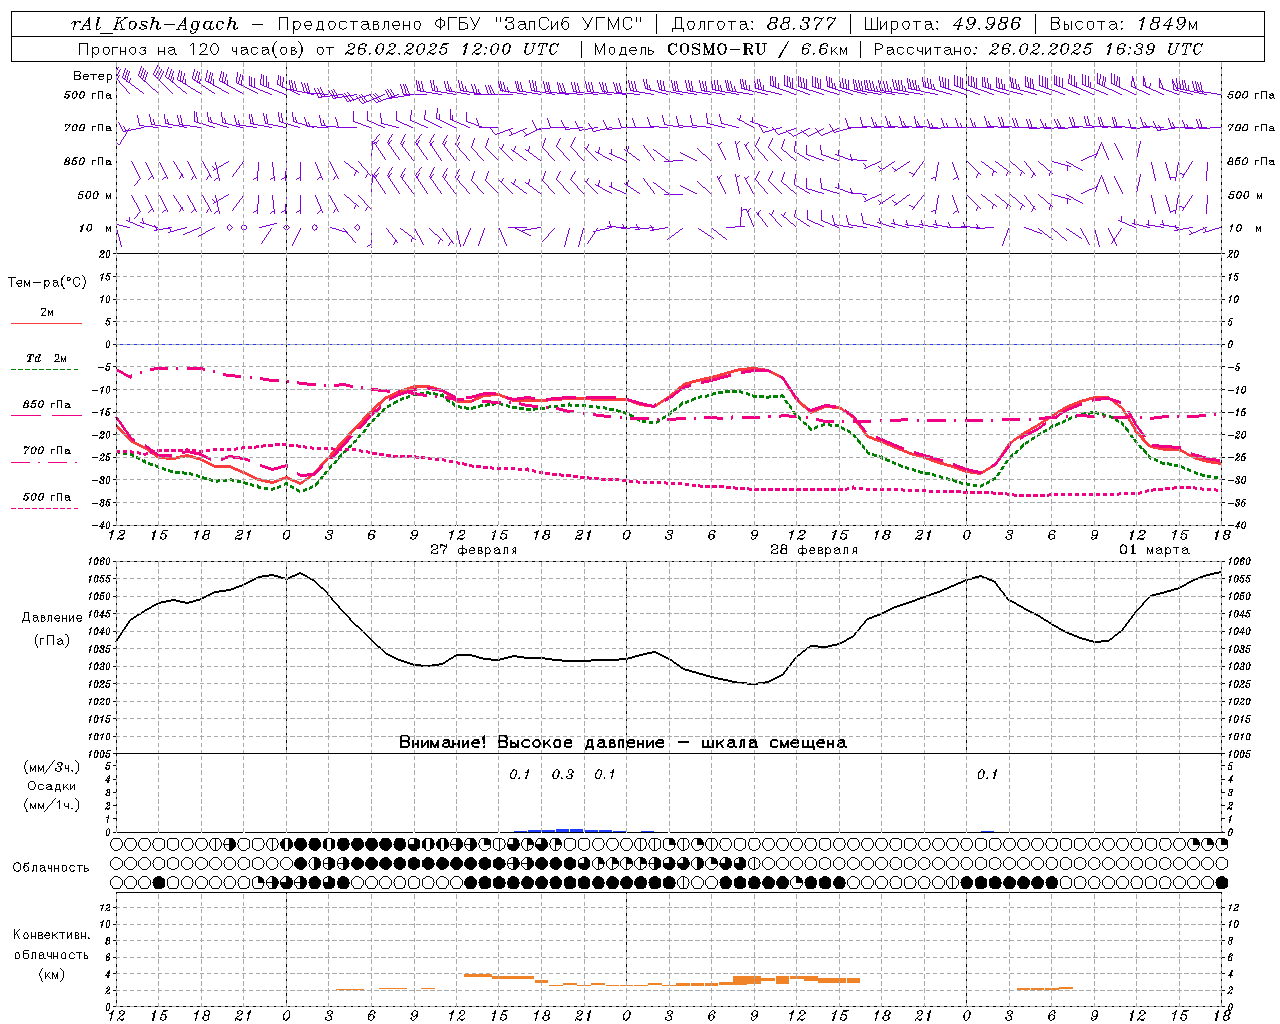Click the Высота: 1849м value
Screen dimensions: 1280x1024
(1123, 24)
